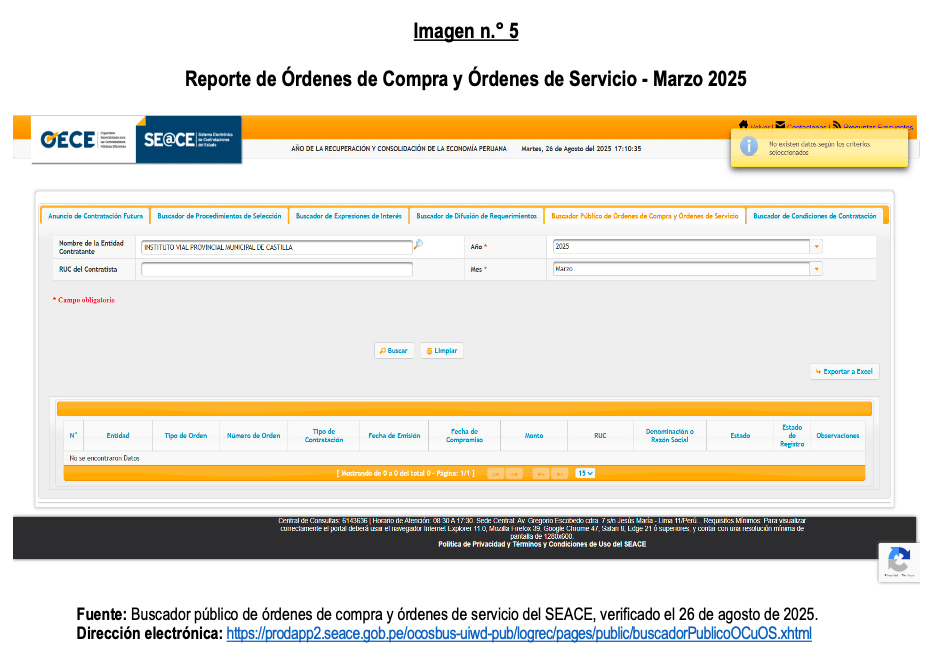Click the reCAPTCHA badge icon
The height and width of the screenshot is (664, 934).
coord(898,559)
